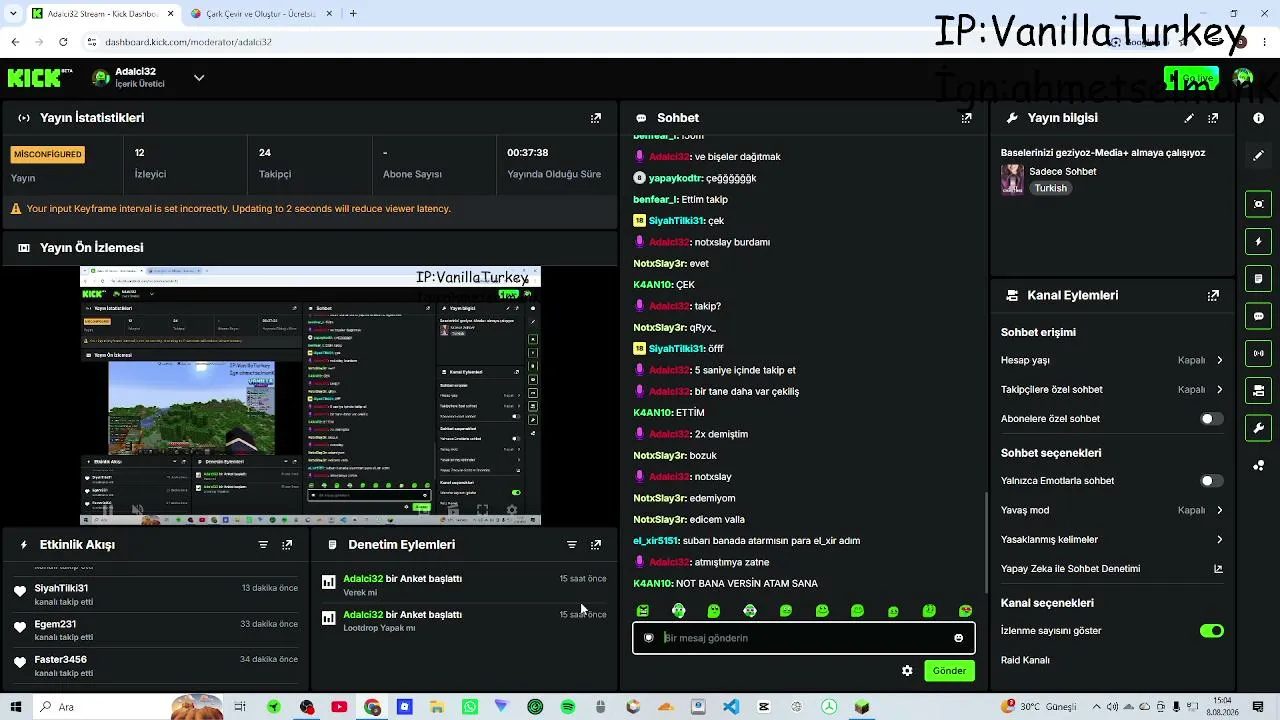Open the Adalci32 channel dropdown arrow
The width and height of the screenshot is (1280, 720).
tap(199, 78)
